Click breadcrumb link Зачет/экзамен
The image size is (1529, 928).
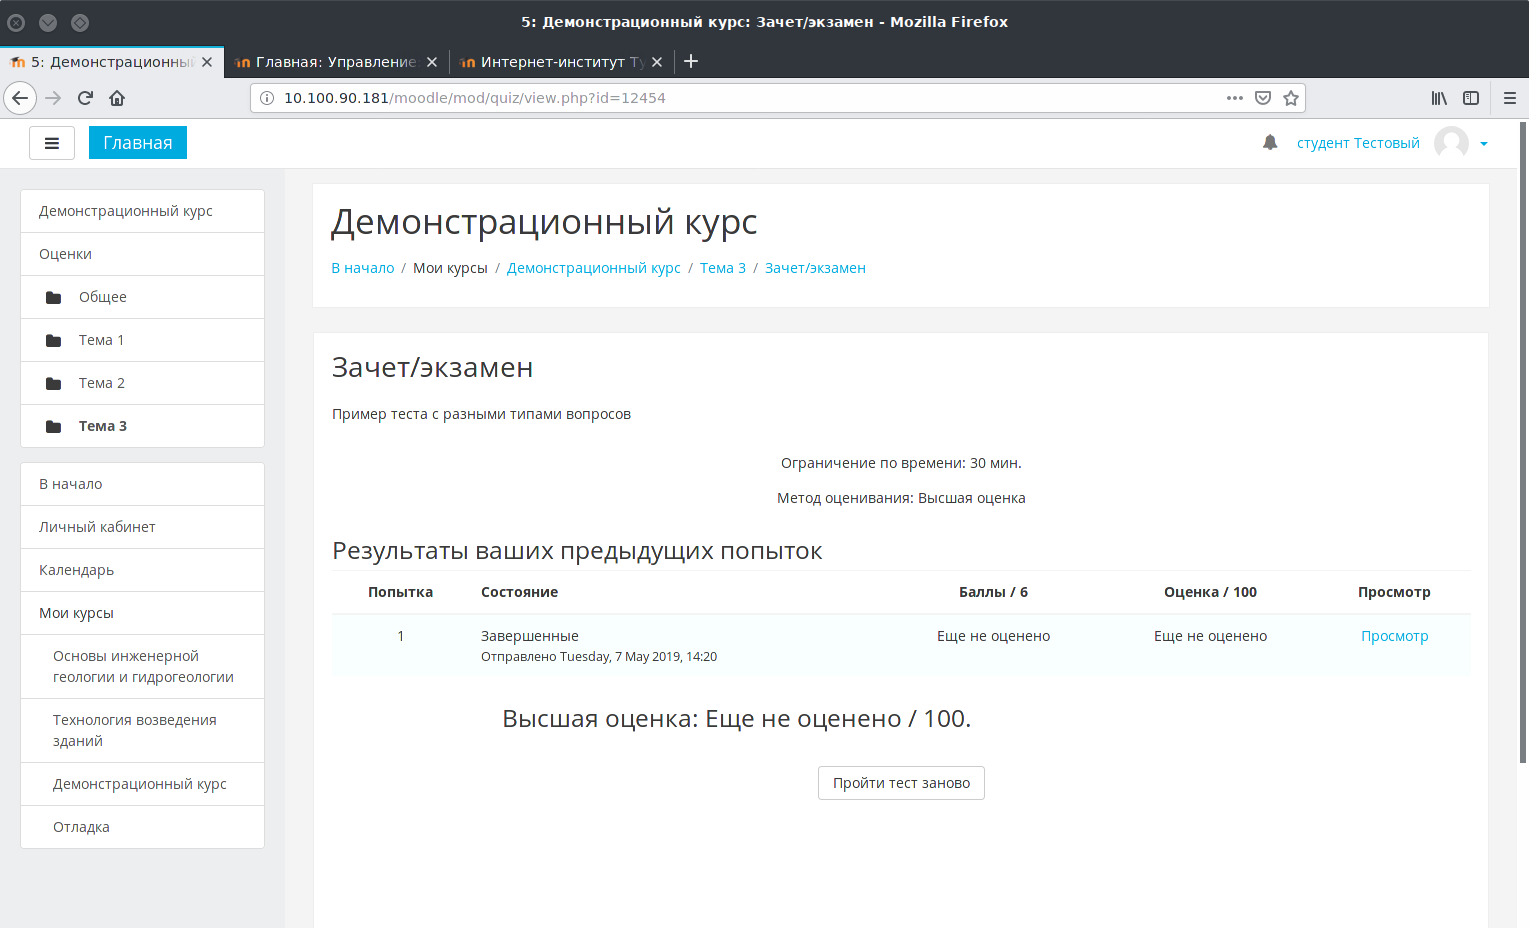point(815,268)
